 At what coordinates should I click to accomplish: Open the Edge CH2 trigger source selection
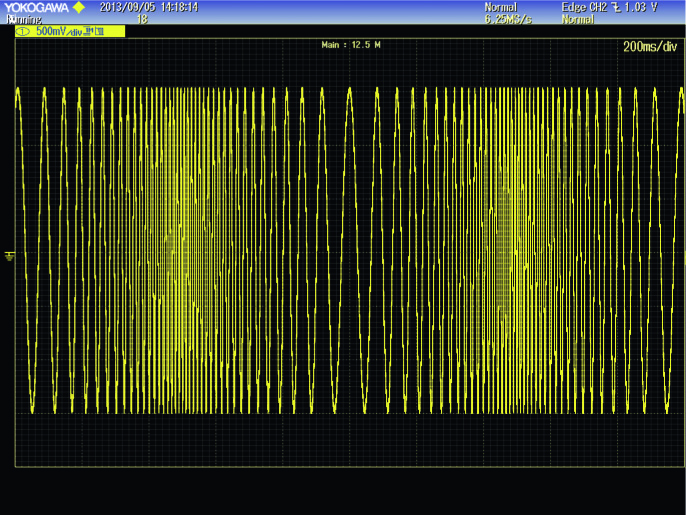585,7
